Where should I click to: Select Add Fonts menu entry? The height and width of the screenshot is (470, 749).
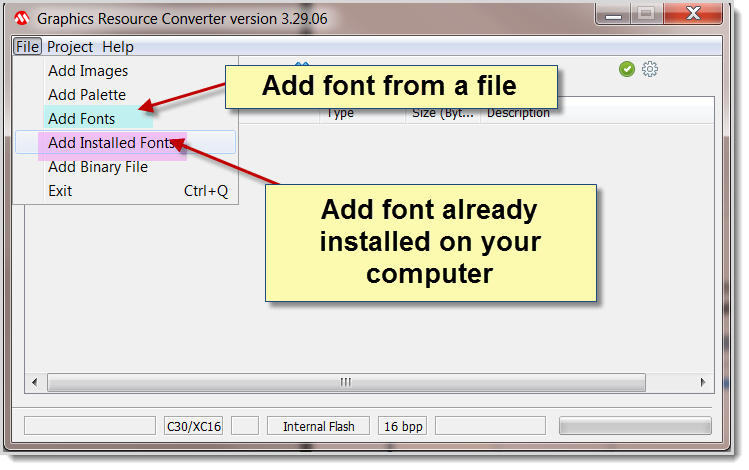click(x=126, y=118)
